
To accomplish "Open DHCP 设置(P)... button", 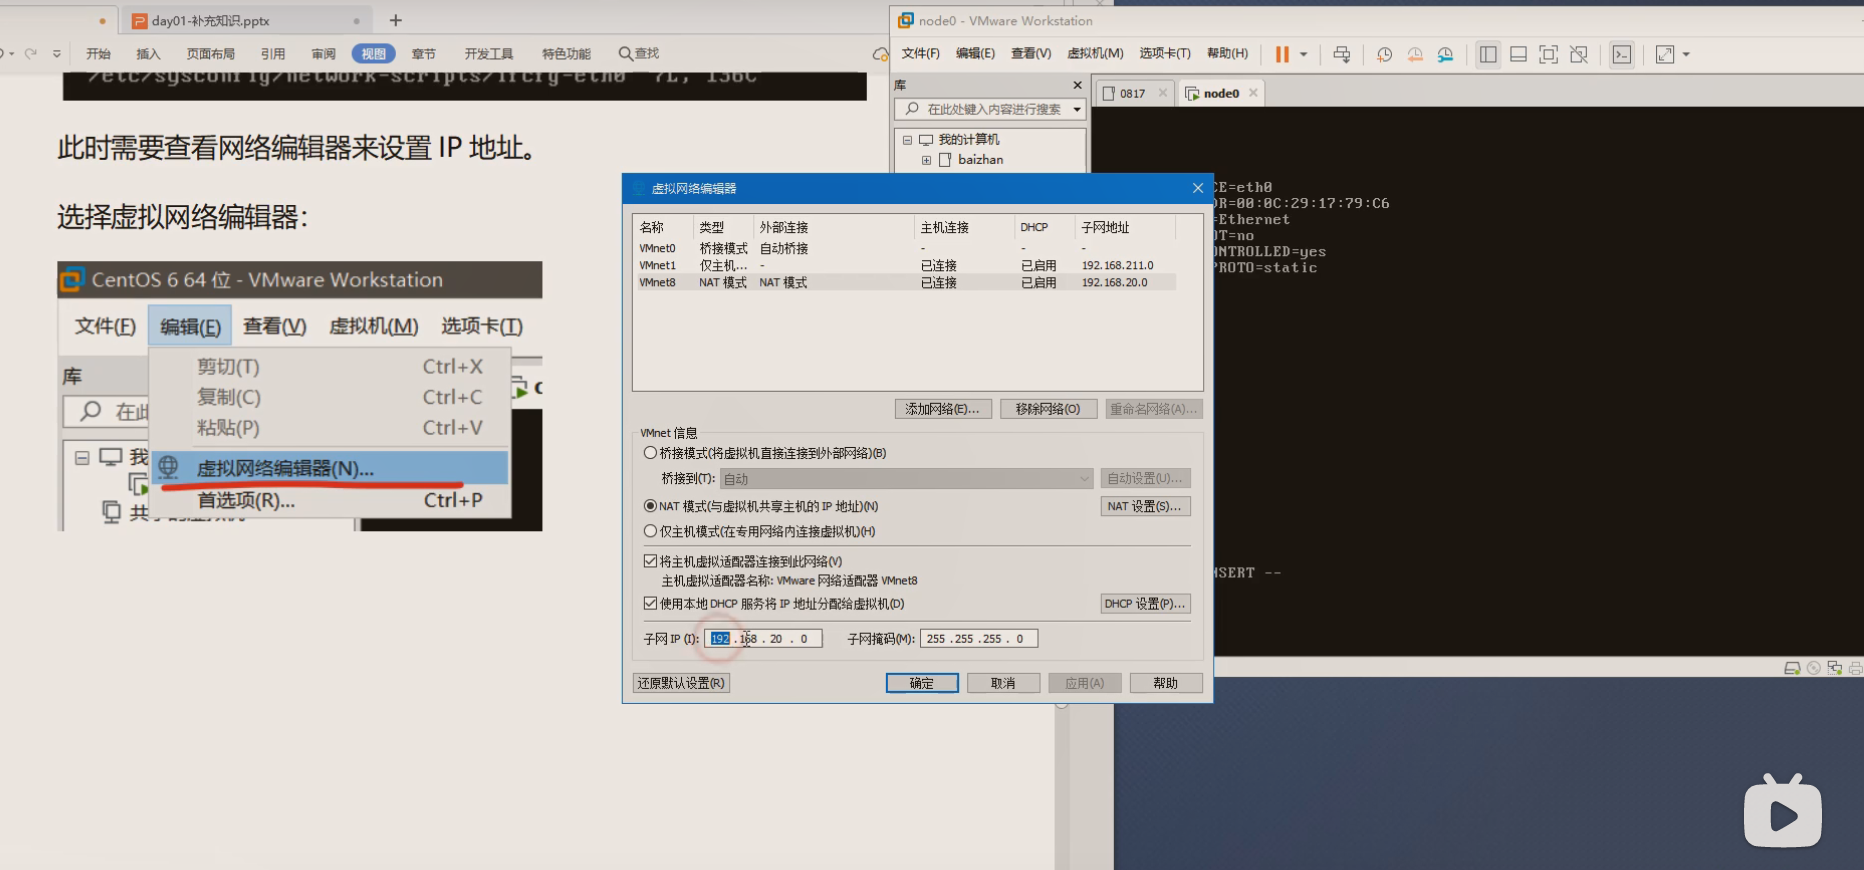I will [x=1145, y=604].
